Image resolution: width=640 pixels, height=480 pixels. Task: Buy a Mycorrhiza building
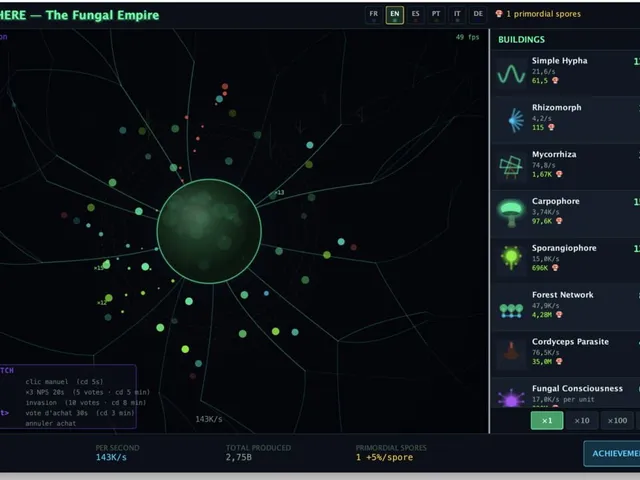[566, 167]
